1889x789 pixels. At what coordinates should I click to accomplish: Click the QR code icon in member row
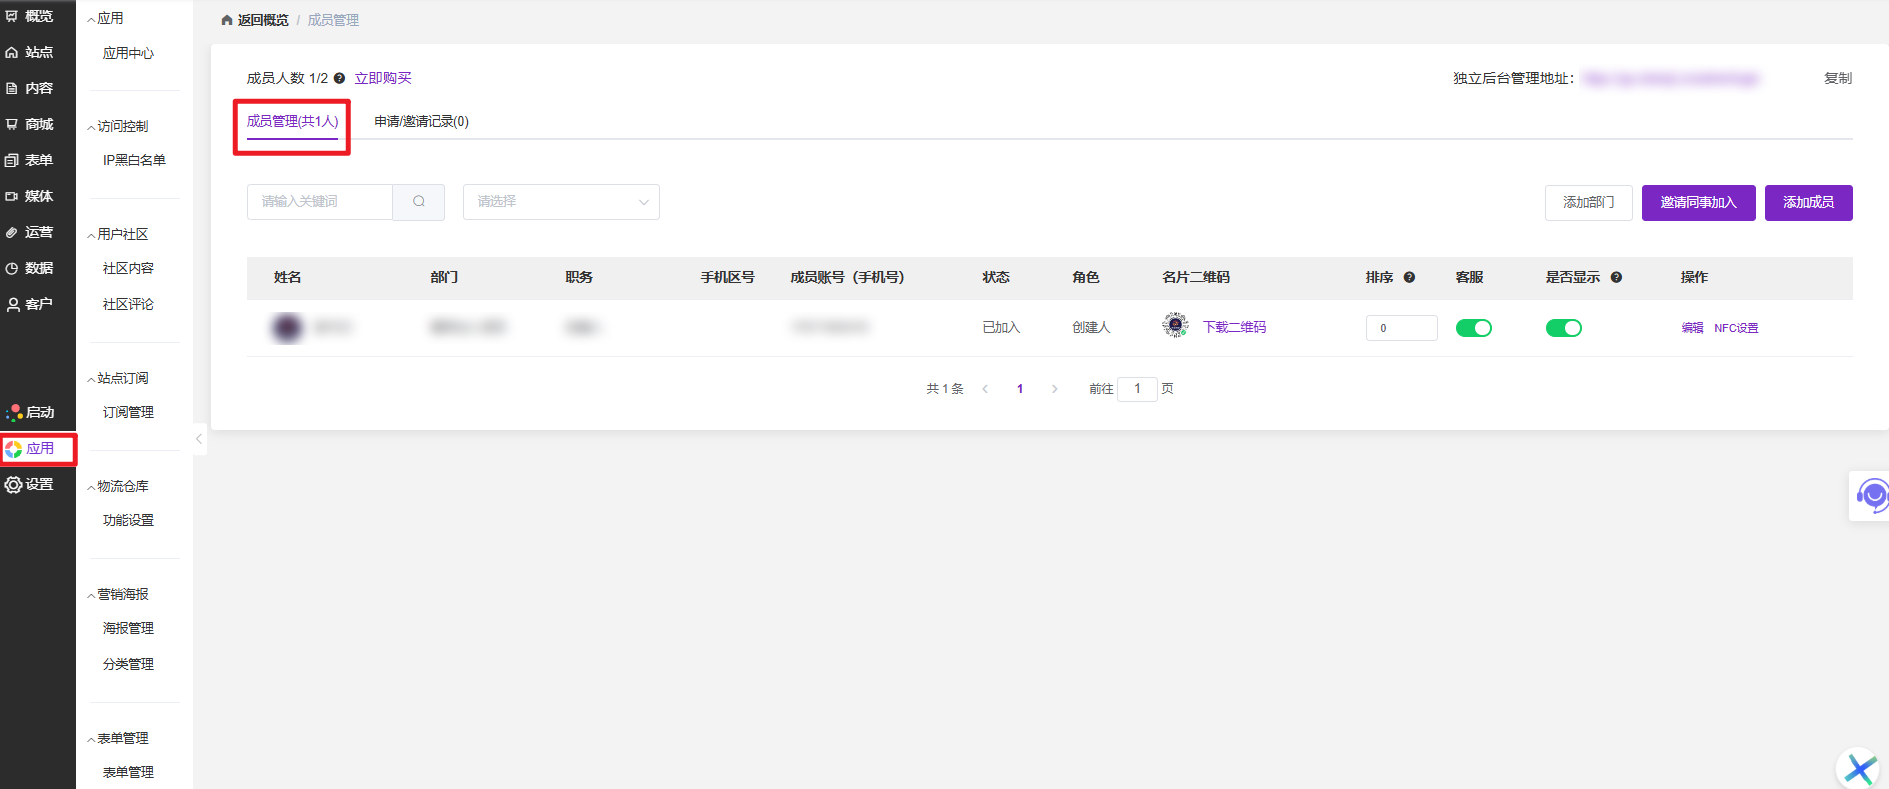coord(1175,325)
